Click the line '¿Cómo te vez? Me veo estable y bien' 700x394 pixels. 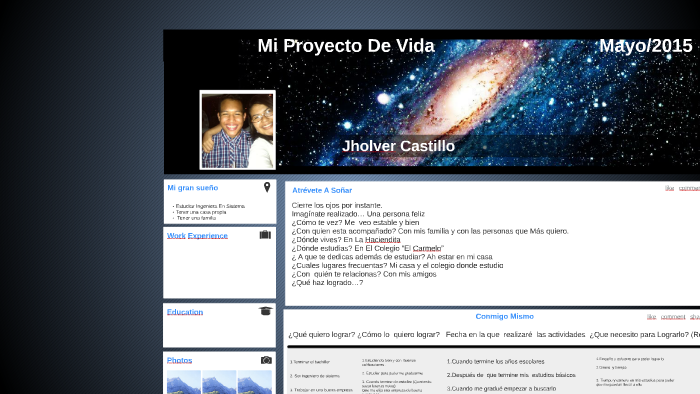coord(355,222)
